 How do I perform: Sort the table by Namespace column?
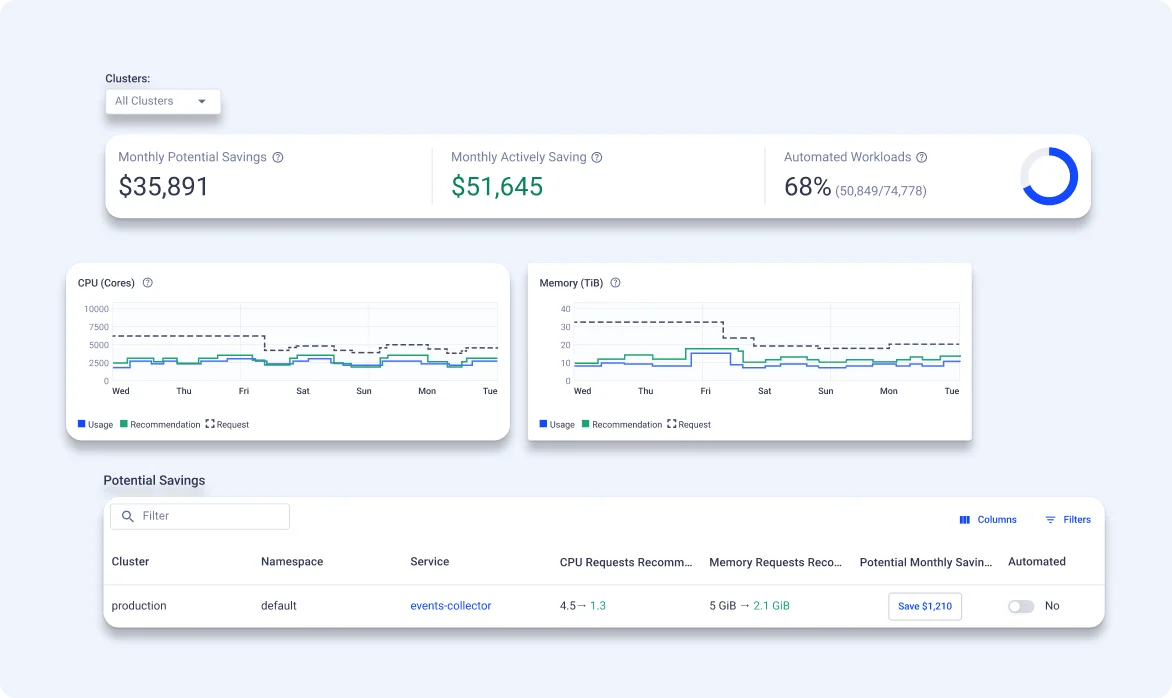point(291,562)
